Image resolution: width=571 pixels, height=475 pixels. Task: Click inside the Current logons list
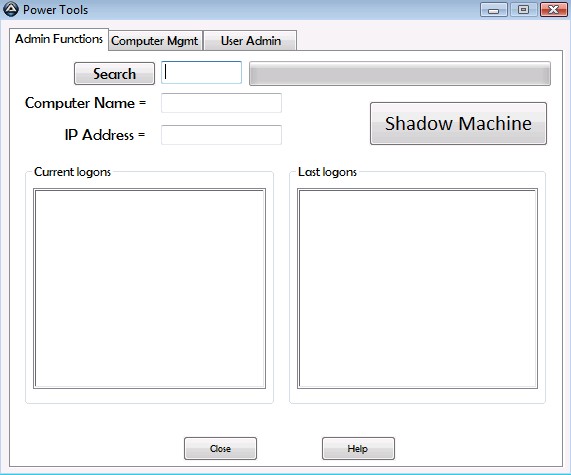149,288
